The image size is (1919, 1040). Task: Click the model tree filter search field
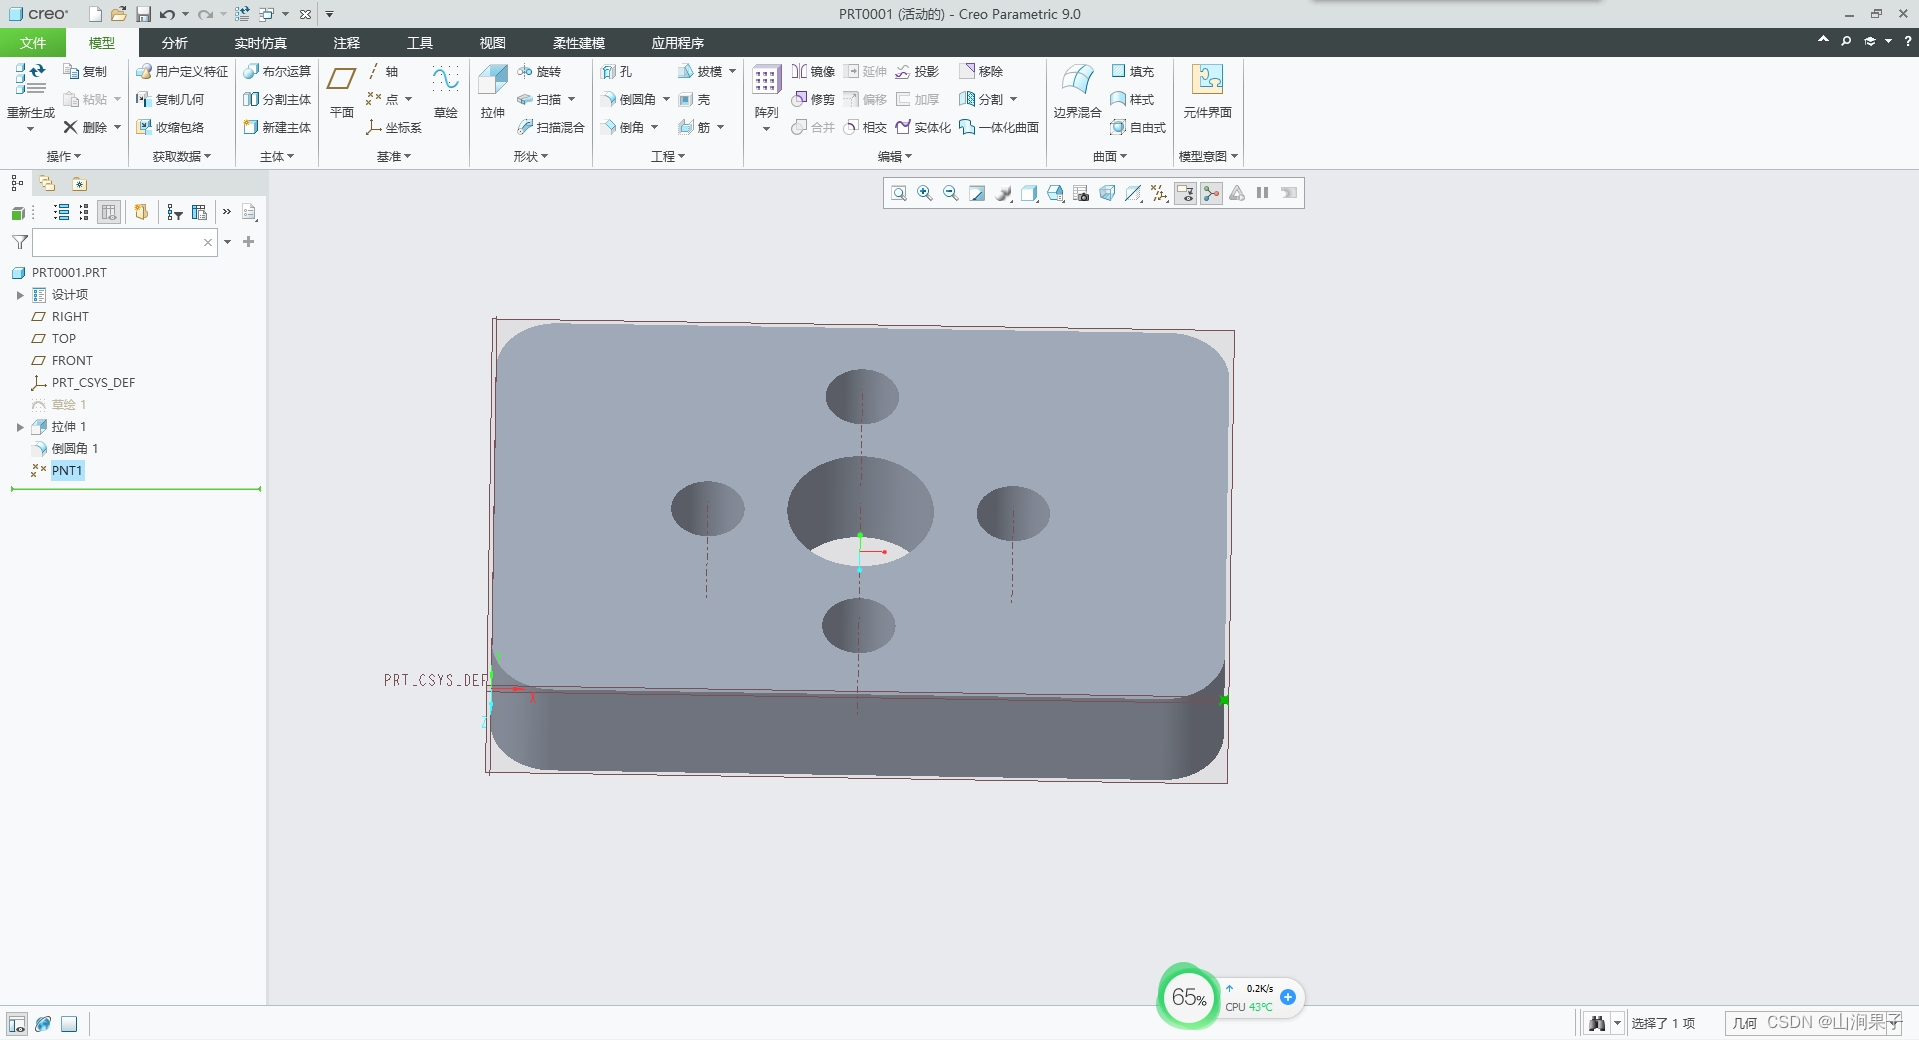click(x=118, y=243)
